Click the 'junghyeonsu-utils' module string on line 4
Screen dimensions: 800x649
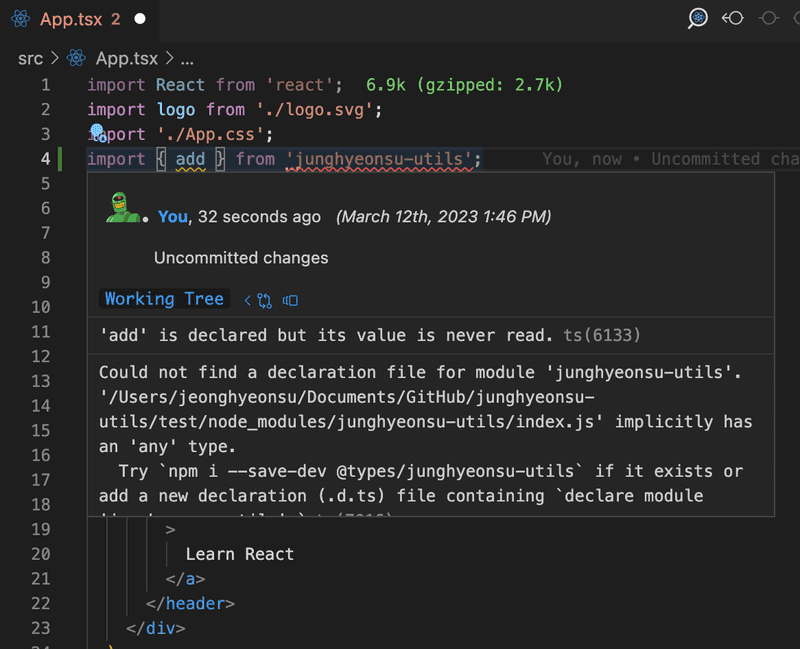379,159
